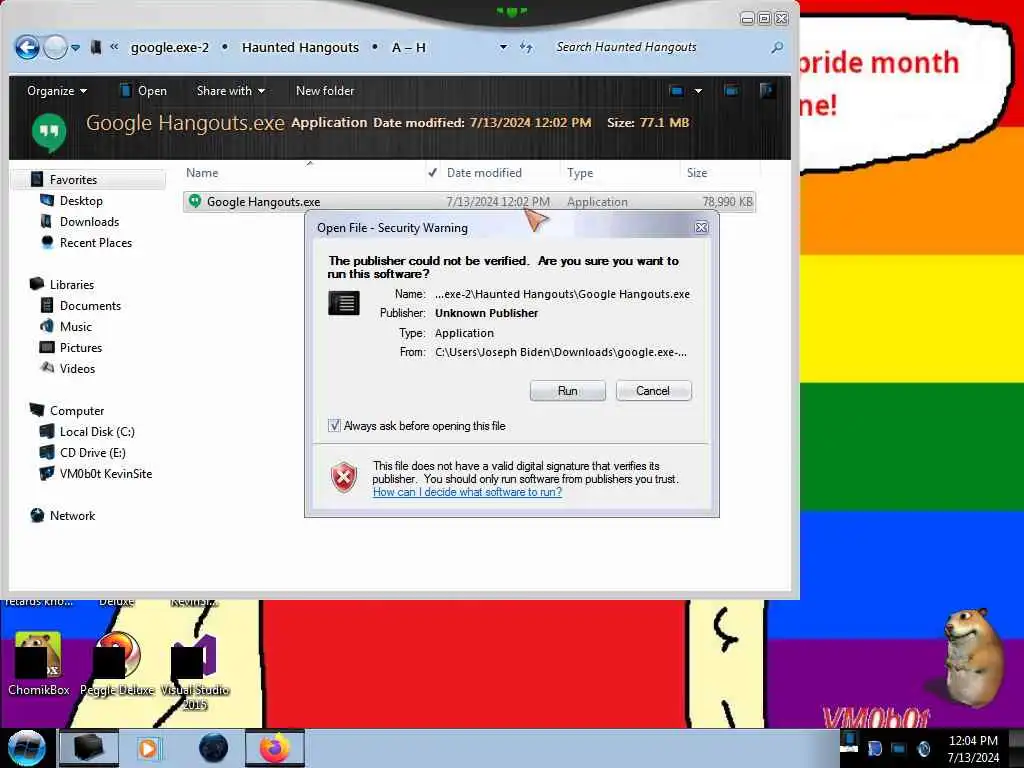1024x768 pixels.
Task: Open Desktop in Favorites
Action: 81,200
